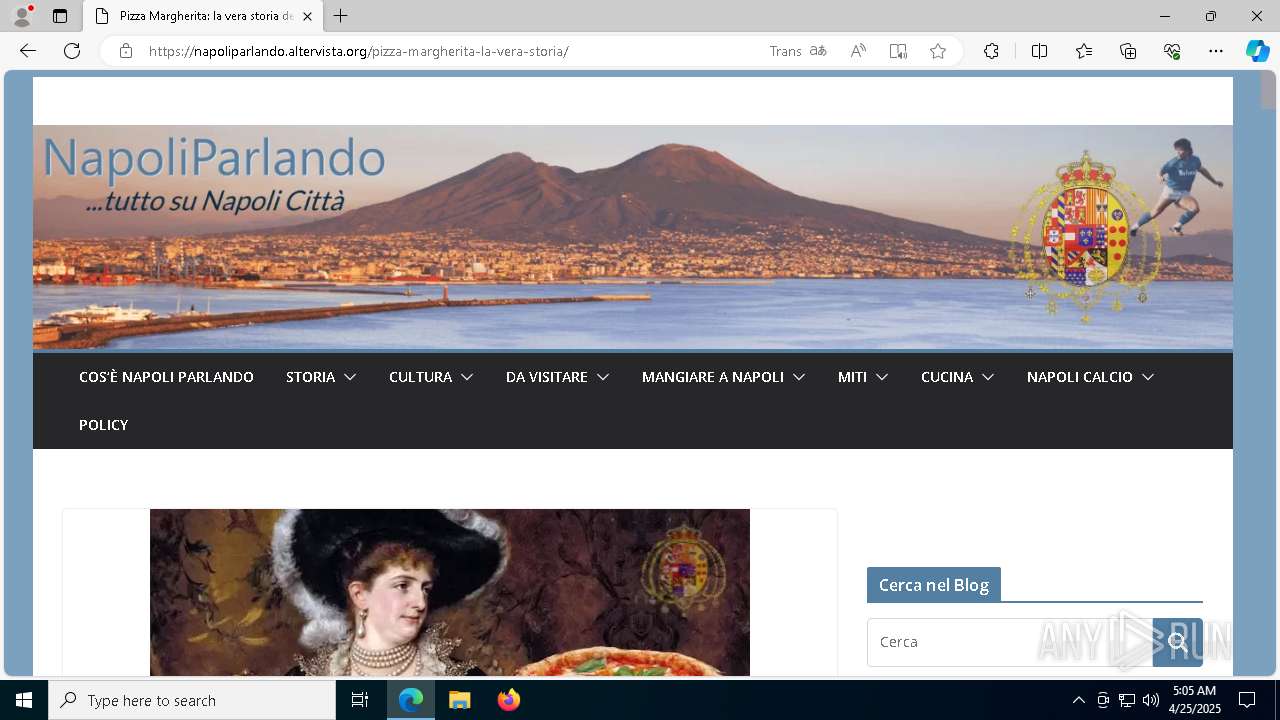The height and width of the screenshot is (720, 1280).
Task: View site information lock icon
Action: (x=126, y=51)
